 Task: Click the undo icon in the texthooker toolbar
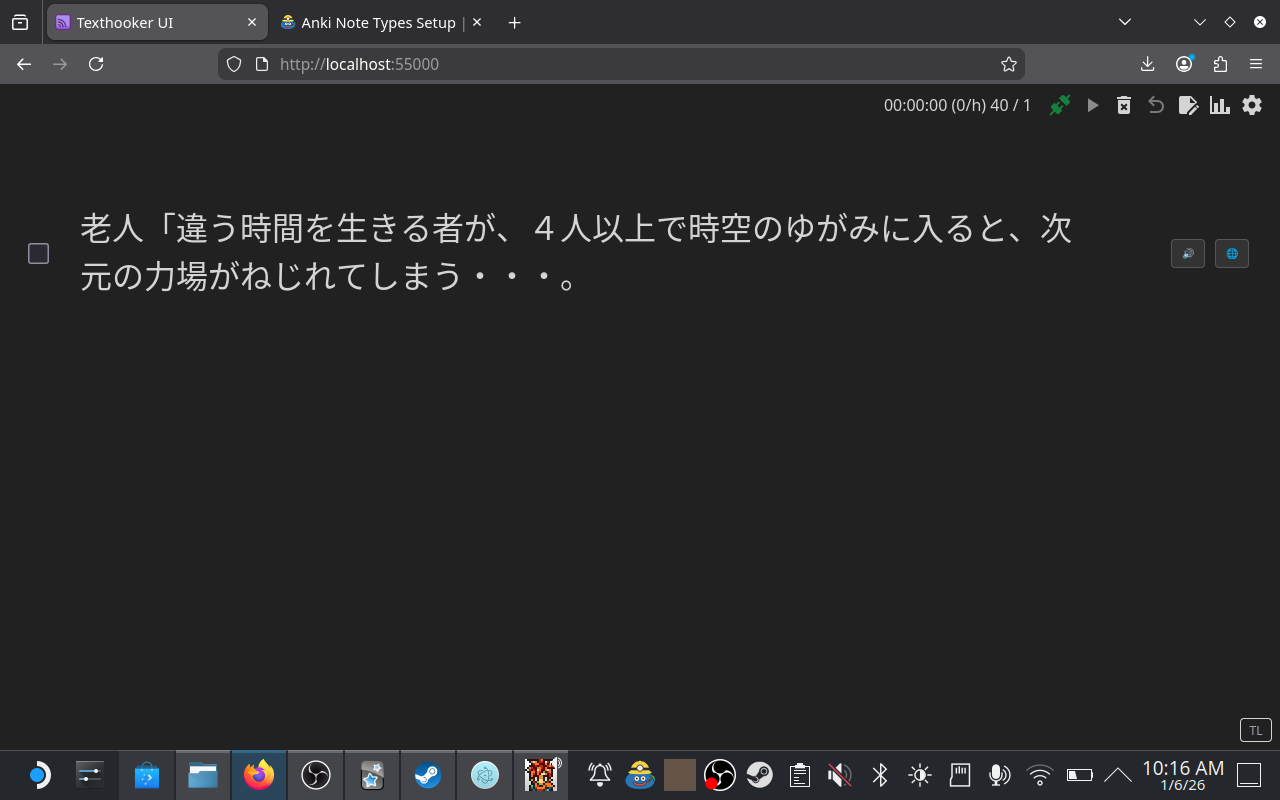point(1156,105)
